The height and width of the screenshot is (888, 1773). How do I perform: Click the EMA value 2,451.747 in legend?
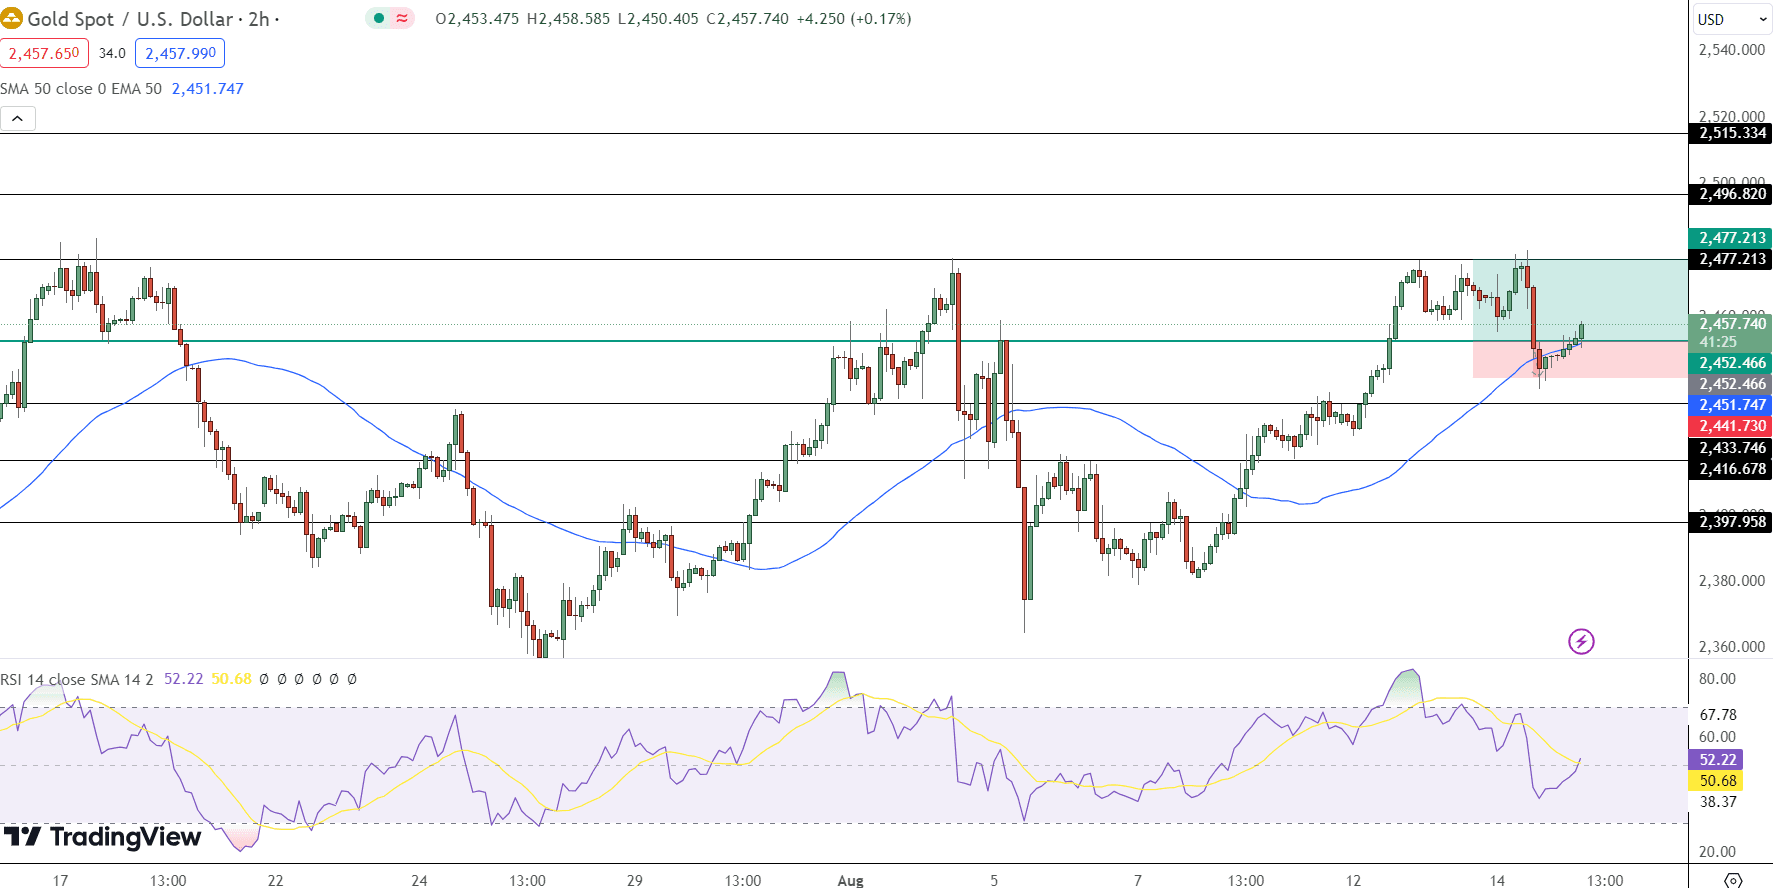(207, 89)
